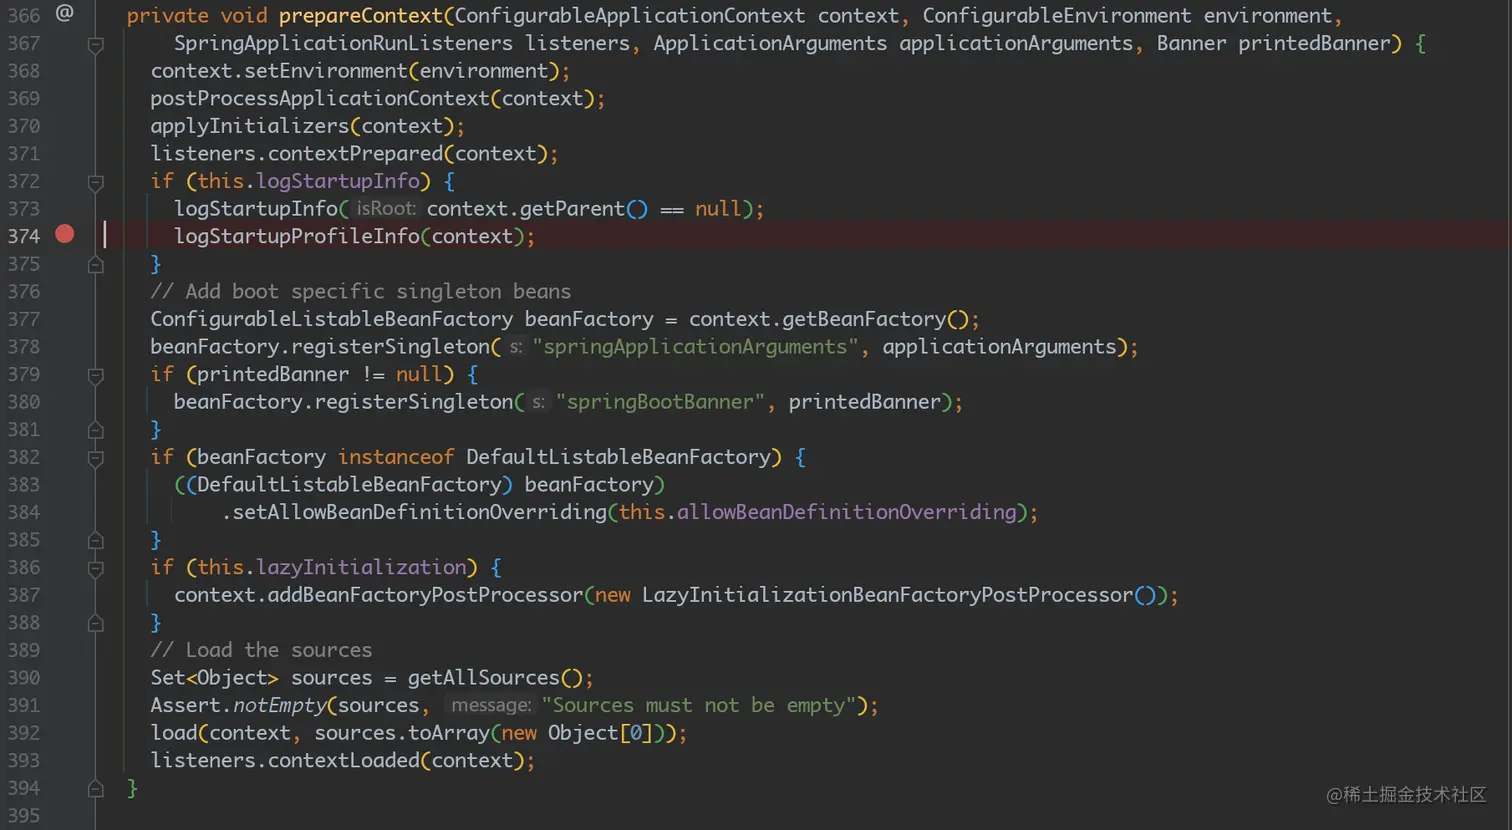Click logStartupProfileInfo on line 374

coord(297,236)
